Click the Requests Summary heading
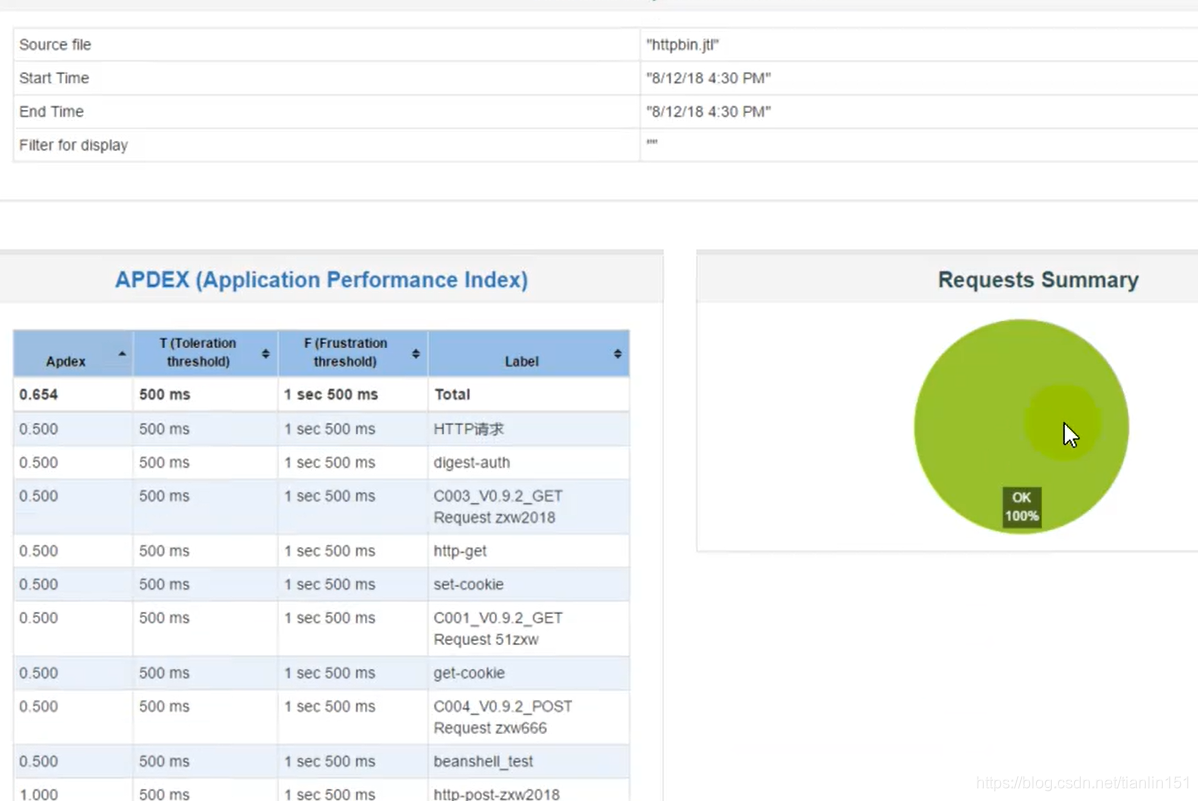This screenshot has width=1198, height=801. (1038, 280)
